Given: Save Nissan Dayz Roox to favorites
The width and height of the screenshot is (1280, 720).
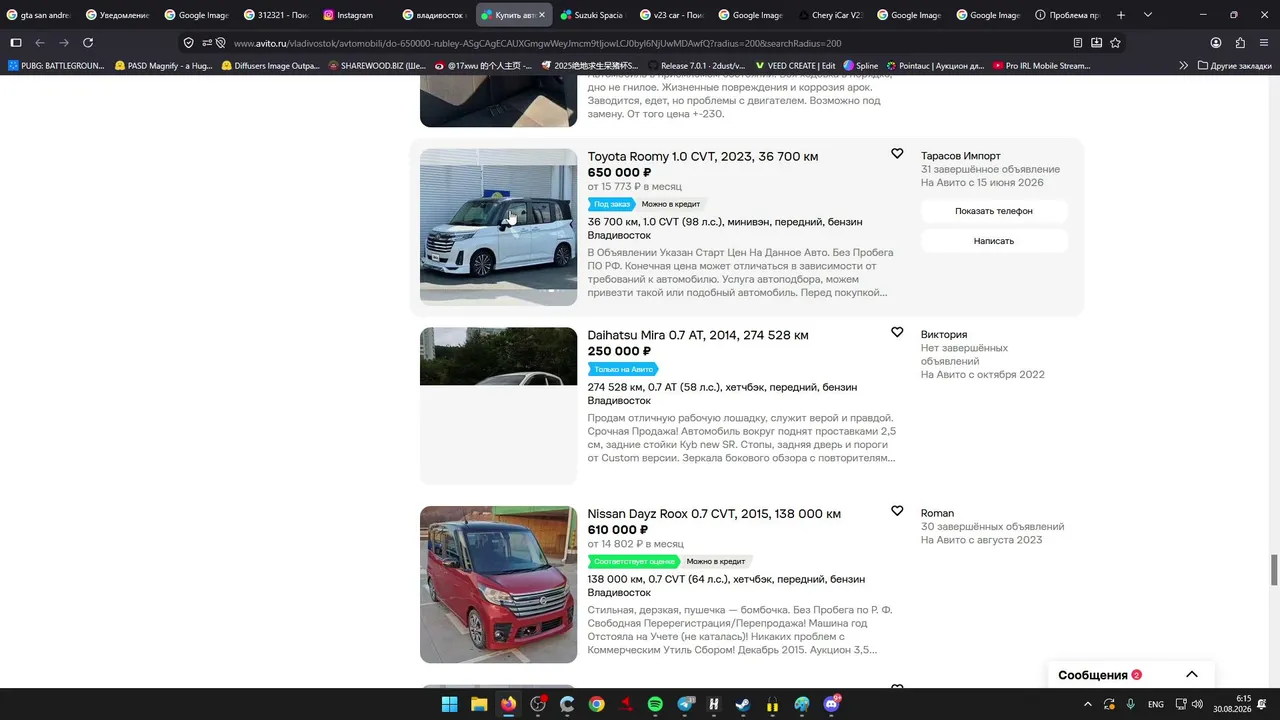Looking at the screenshot, I should tap(897, 511).
